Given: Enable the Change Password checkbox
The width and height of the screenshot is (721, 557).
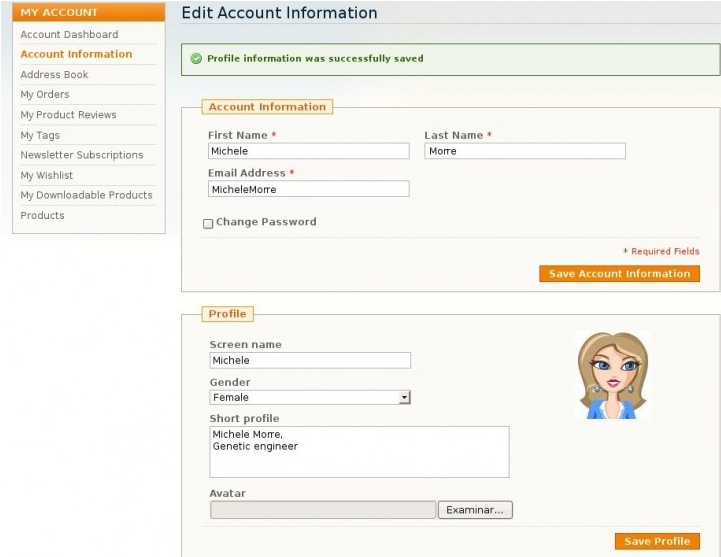Looking at the screenshot, I should point(208,223).
